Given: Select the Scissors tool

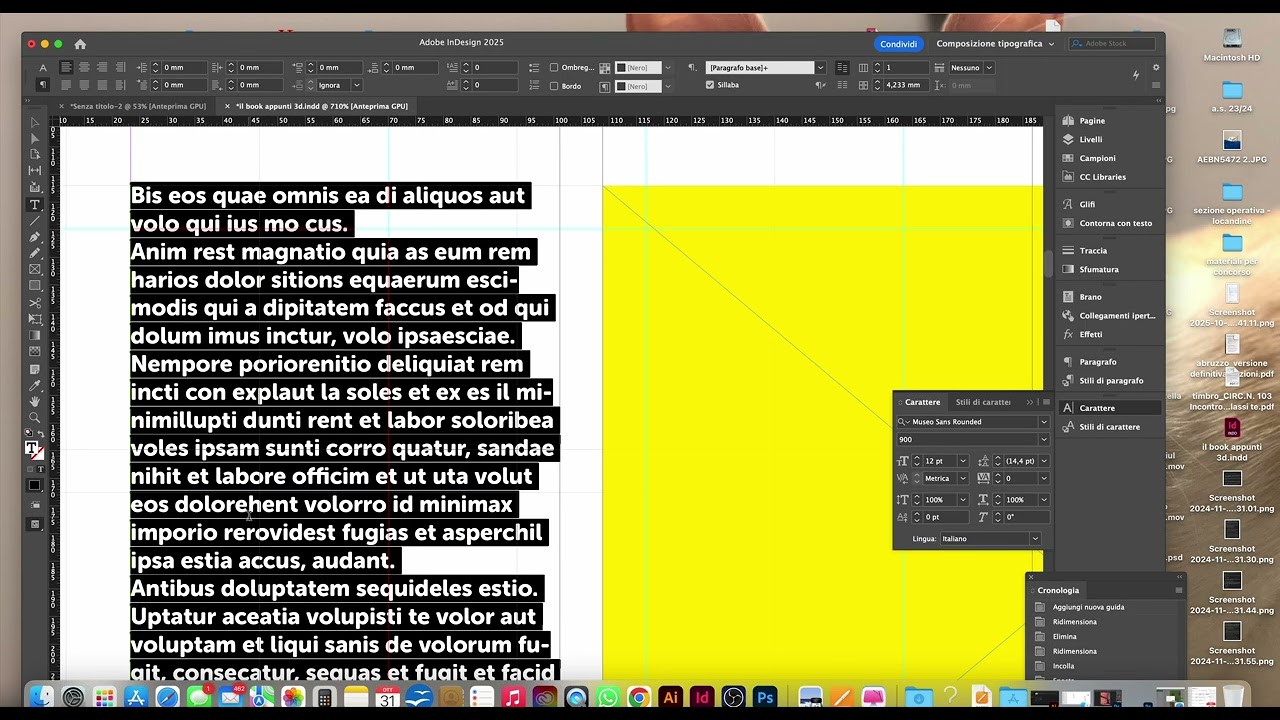Looking at the screenshot, I should coord(35,302).
